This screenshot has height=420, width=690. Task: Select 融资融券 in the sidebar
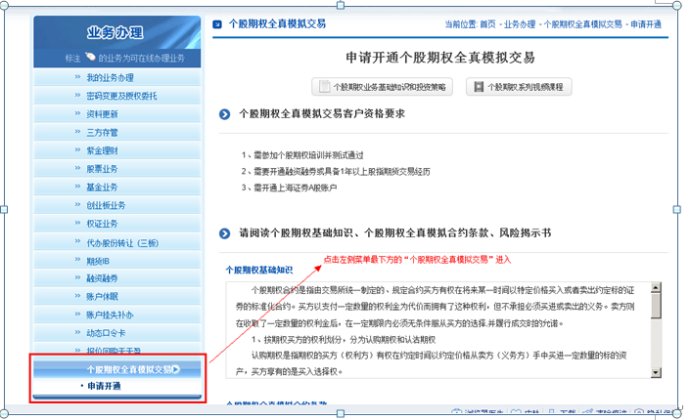point(117,278)
